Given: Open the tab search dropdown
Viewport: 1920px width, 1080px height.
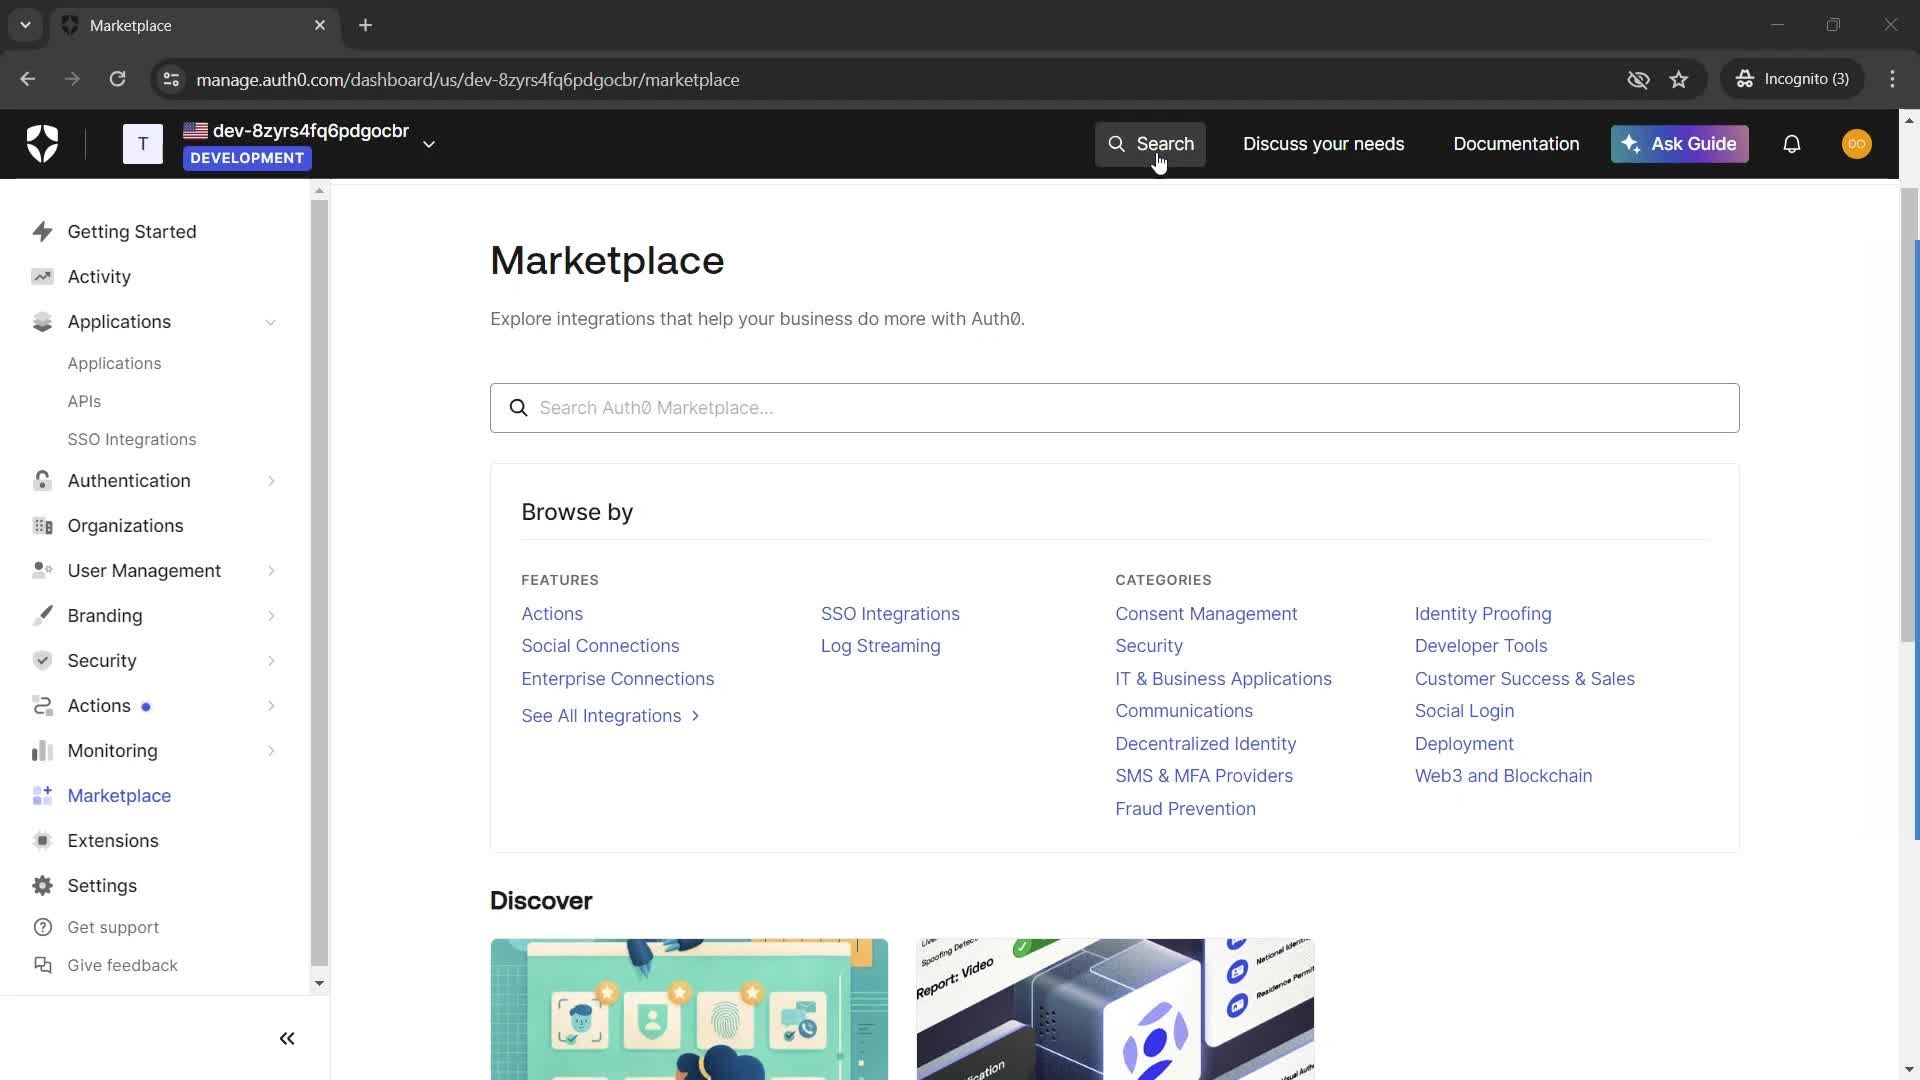Looking at the screenshot, I should pos(25,25).
